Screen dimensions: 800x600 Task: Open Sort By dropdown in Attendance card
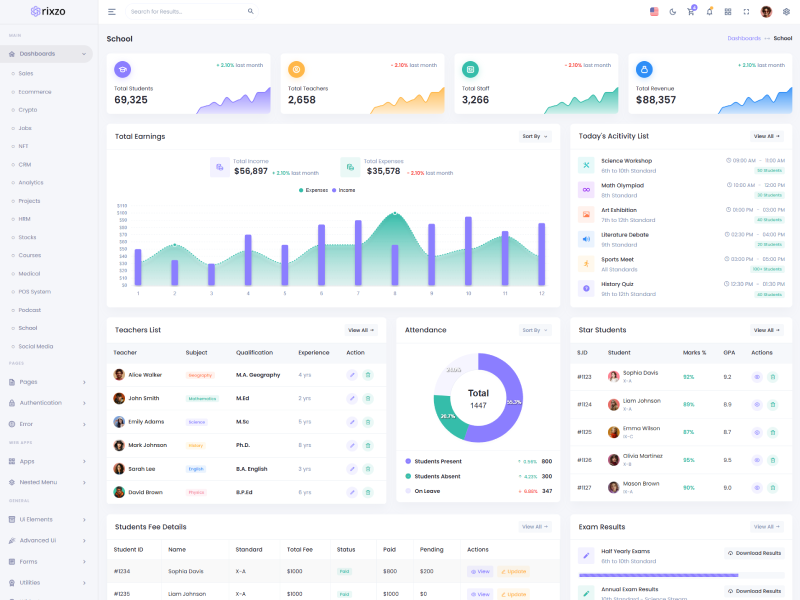(x=535, y=330)
